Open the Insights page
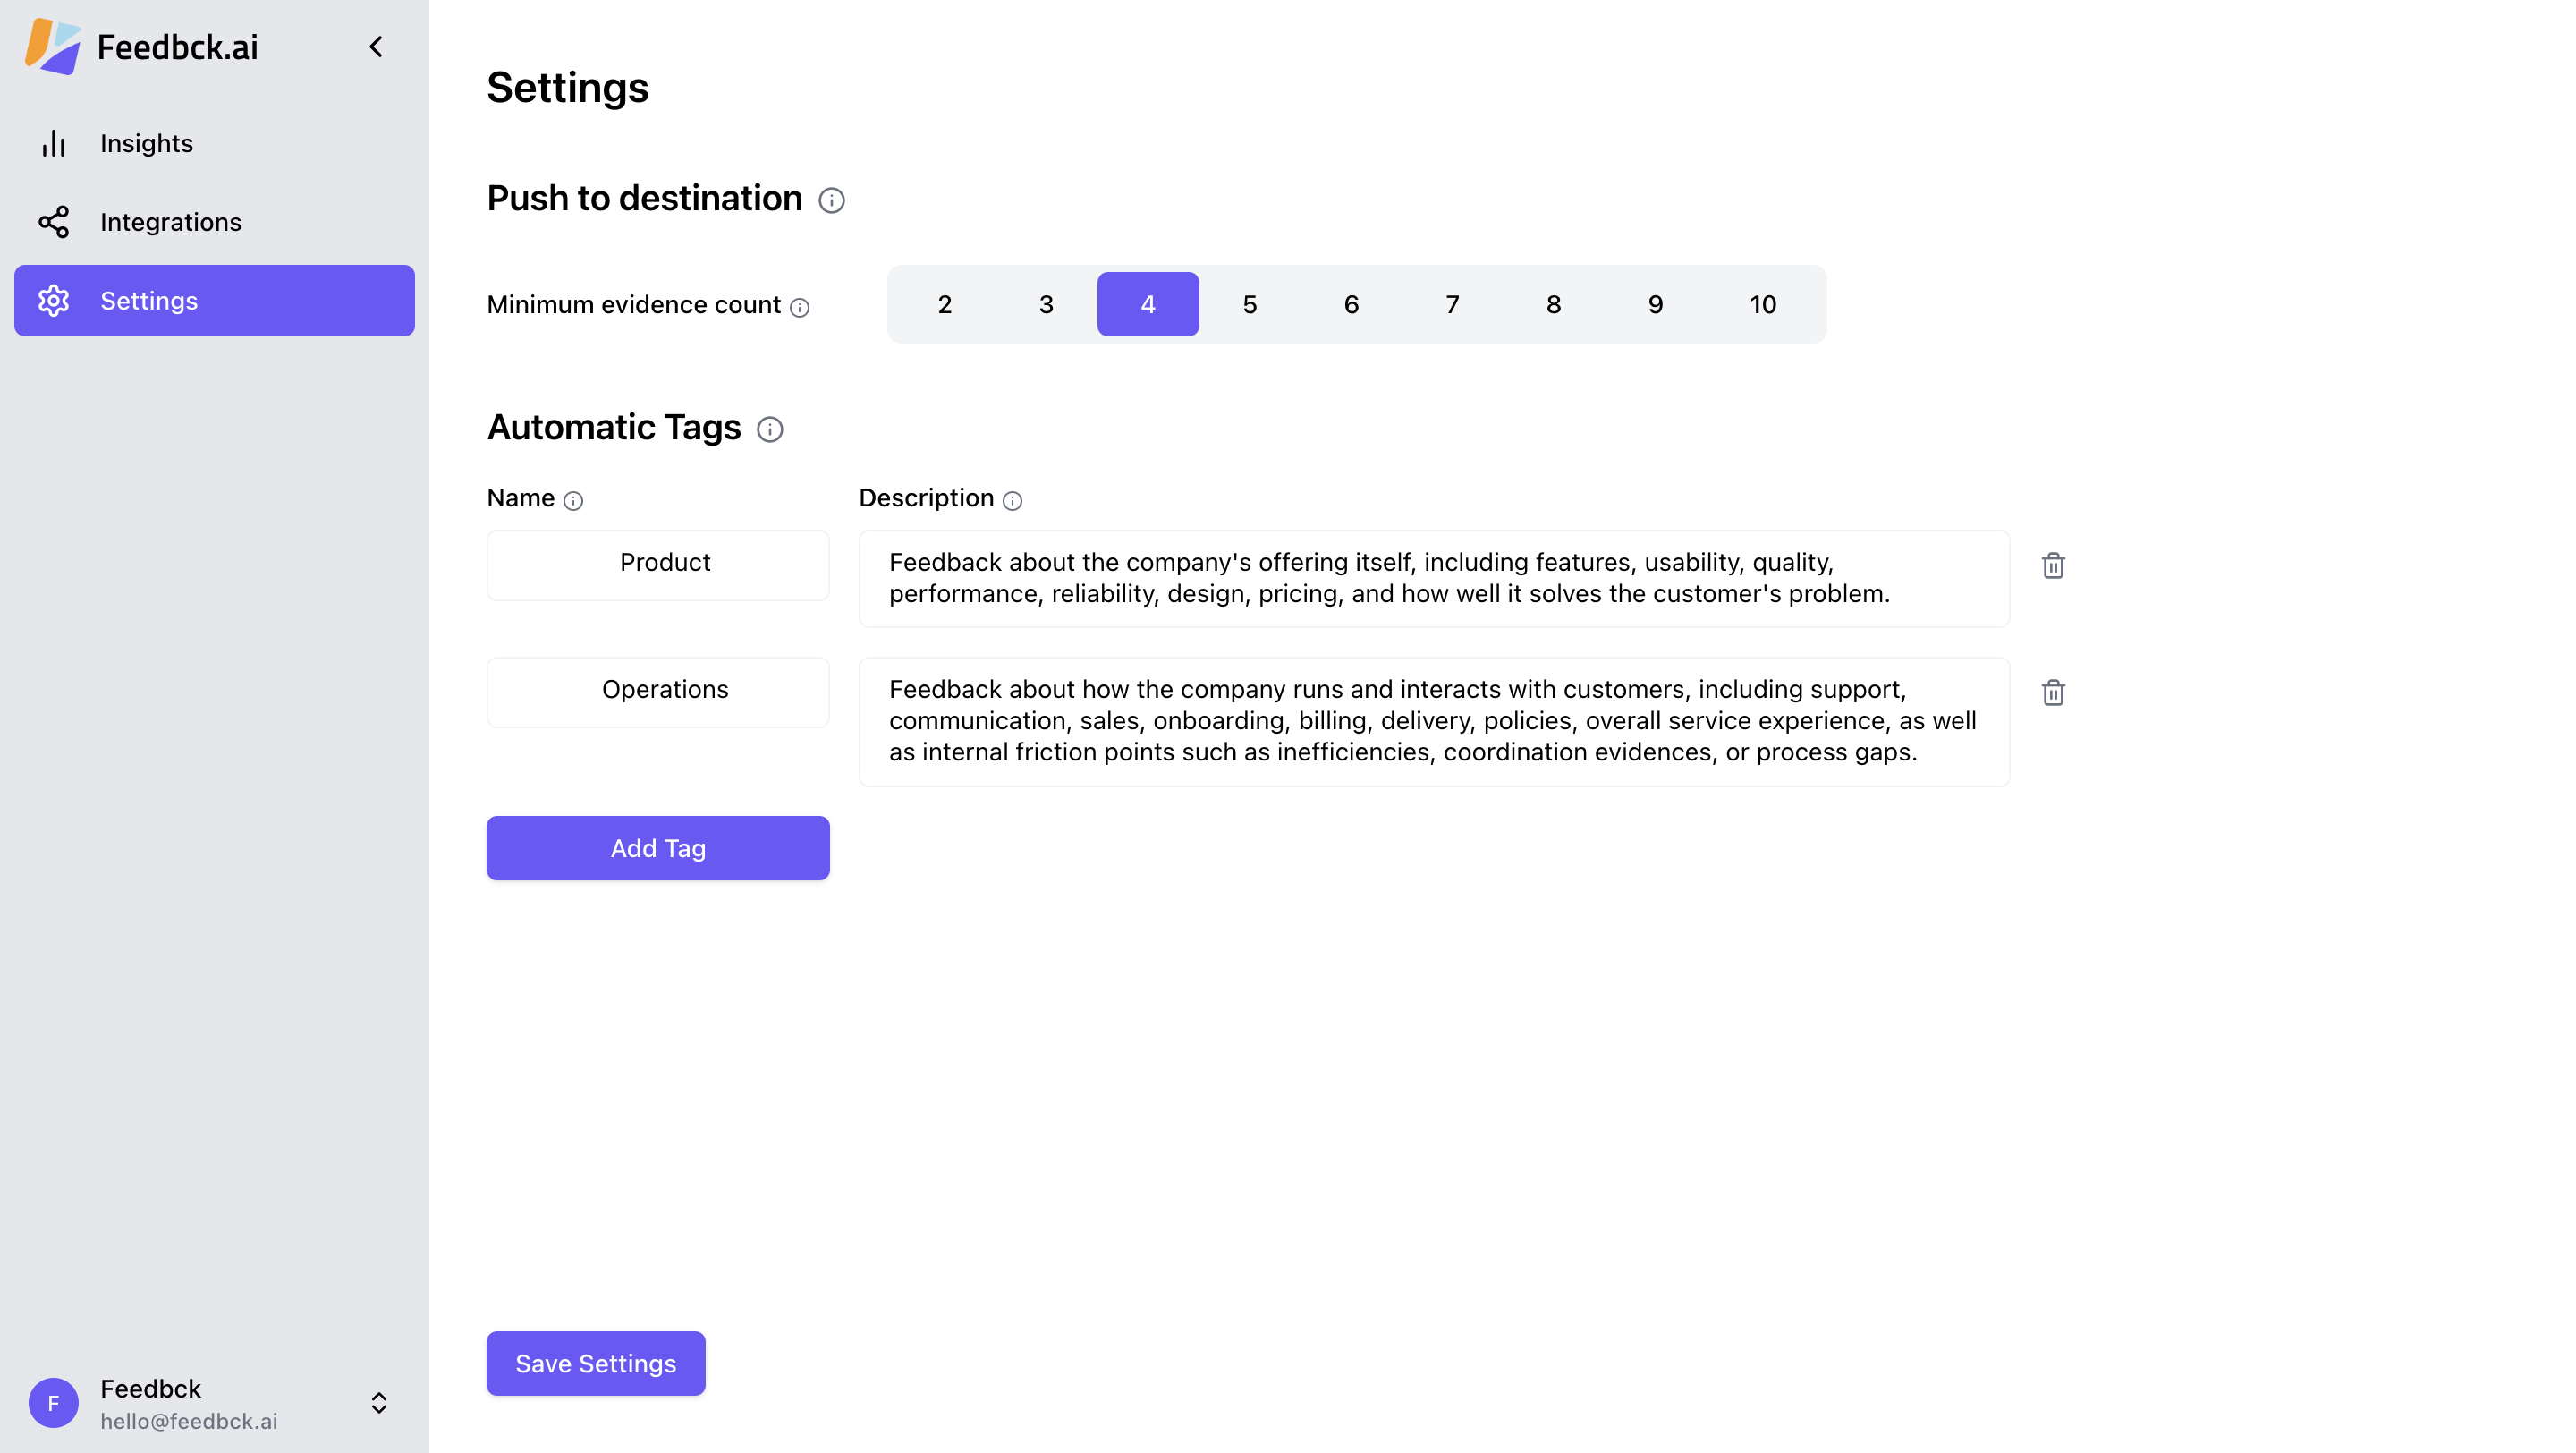Viewport: 2576px width, 1453px height. [146, 144]
